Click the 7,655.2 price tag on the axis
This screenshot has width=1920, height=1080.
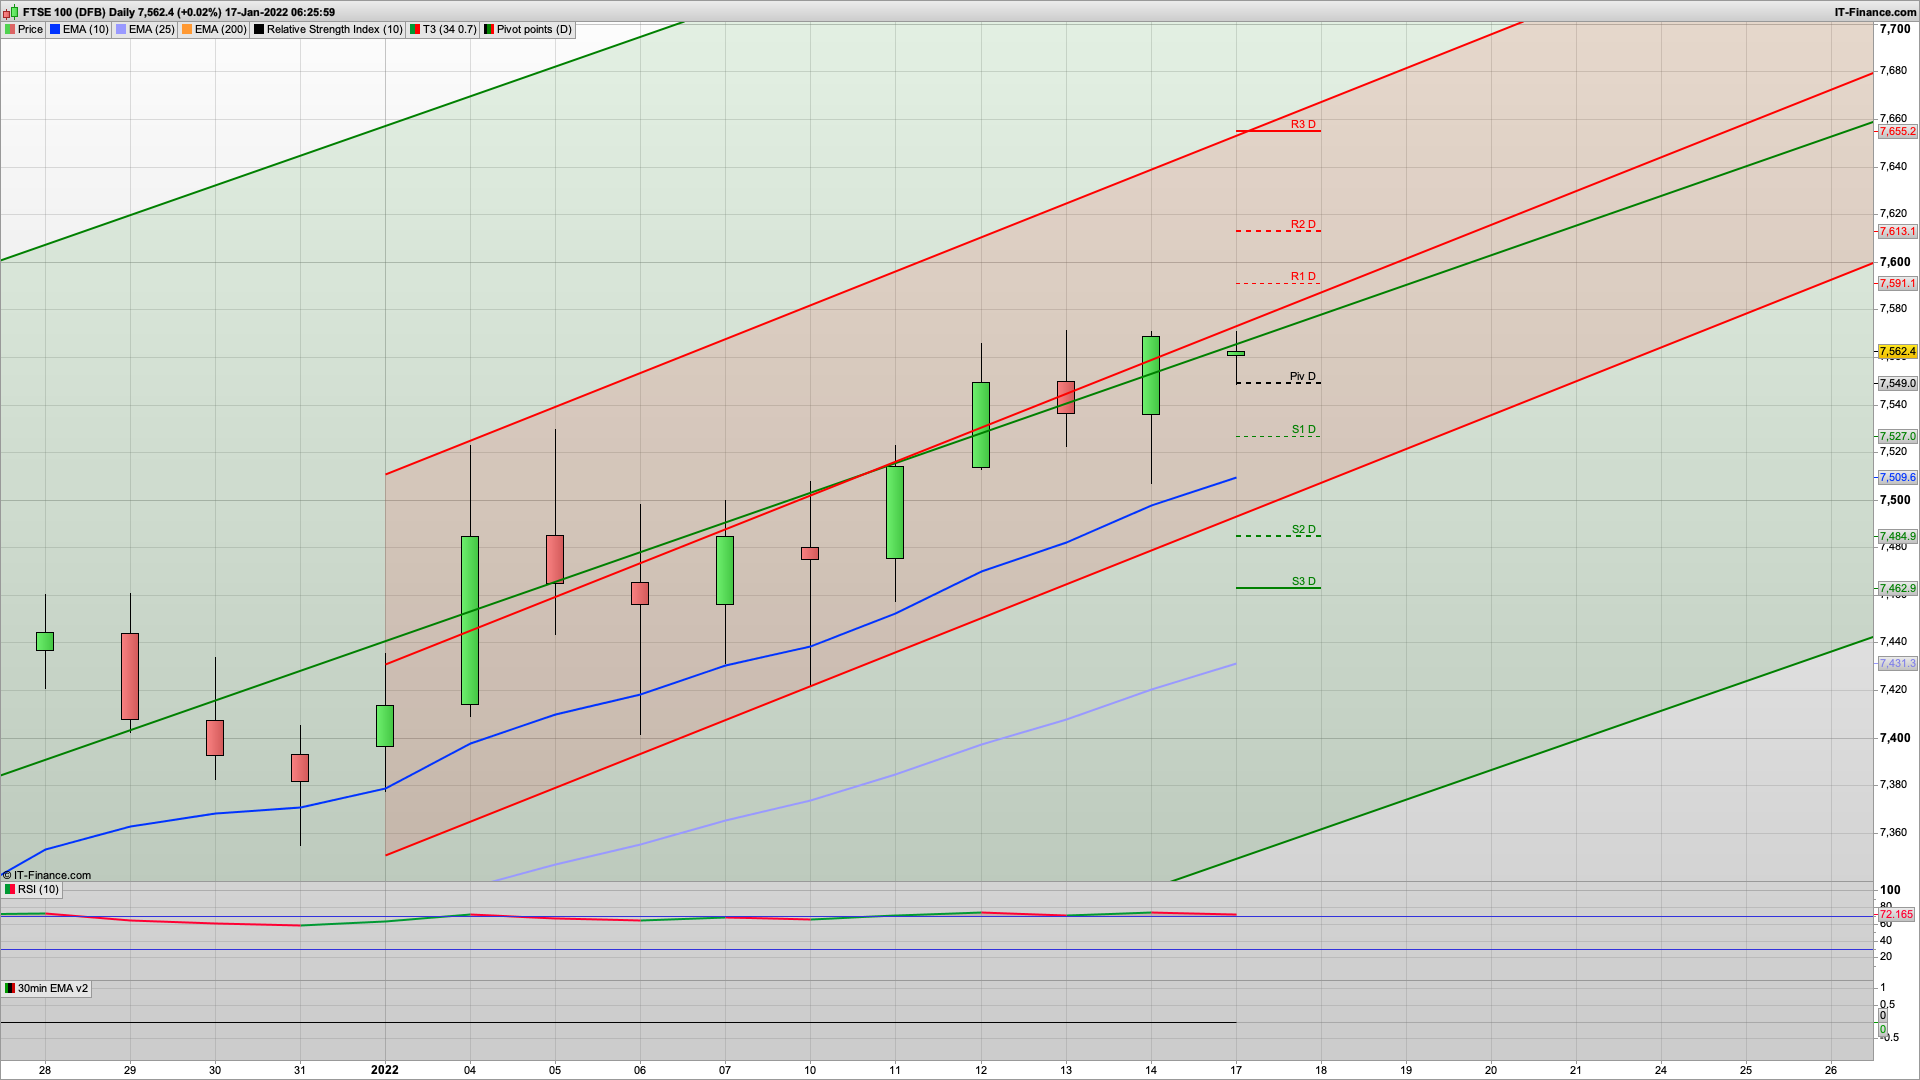pos(1897,131)
